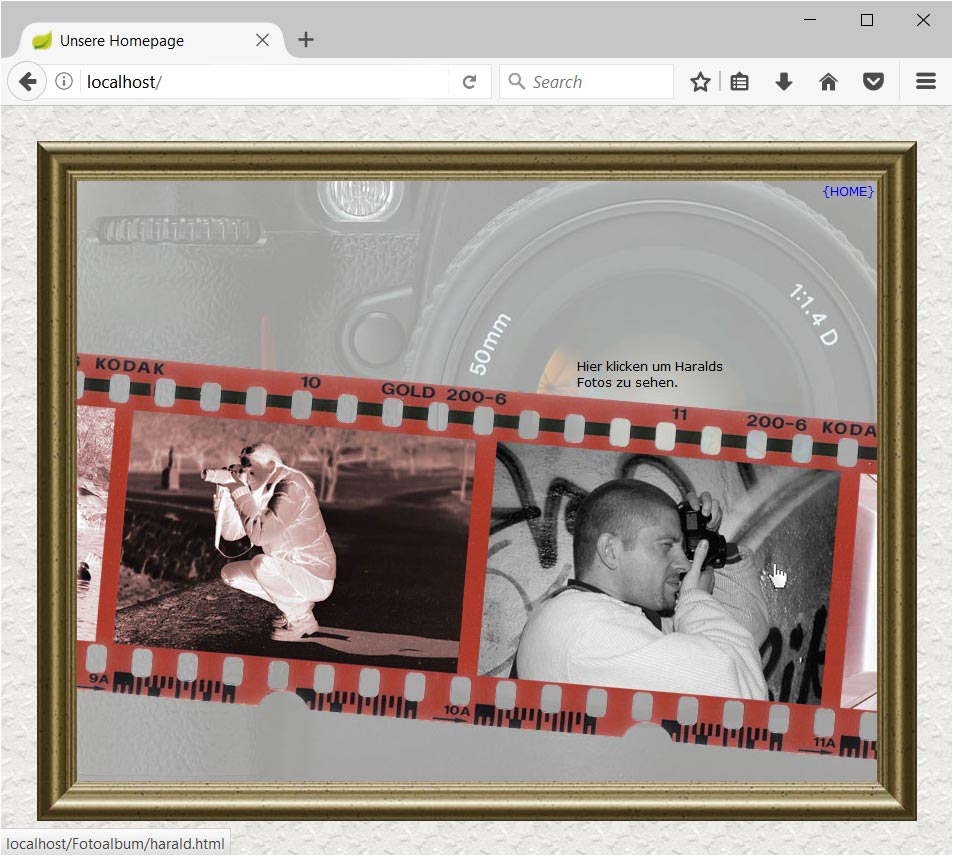Bookmark this page with the star
Image resolution: width=953 pixels, height=856 pixels.
pyautogui.click(x=700, y=82)
